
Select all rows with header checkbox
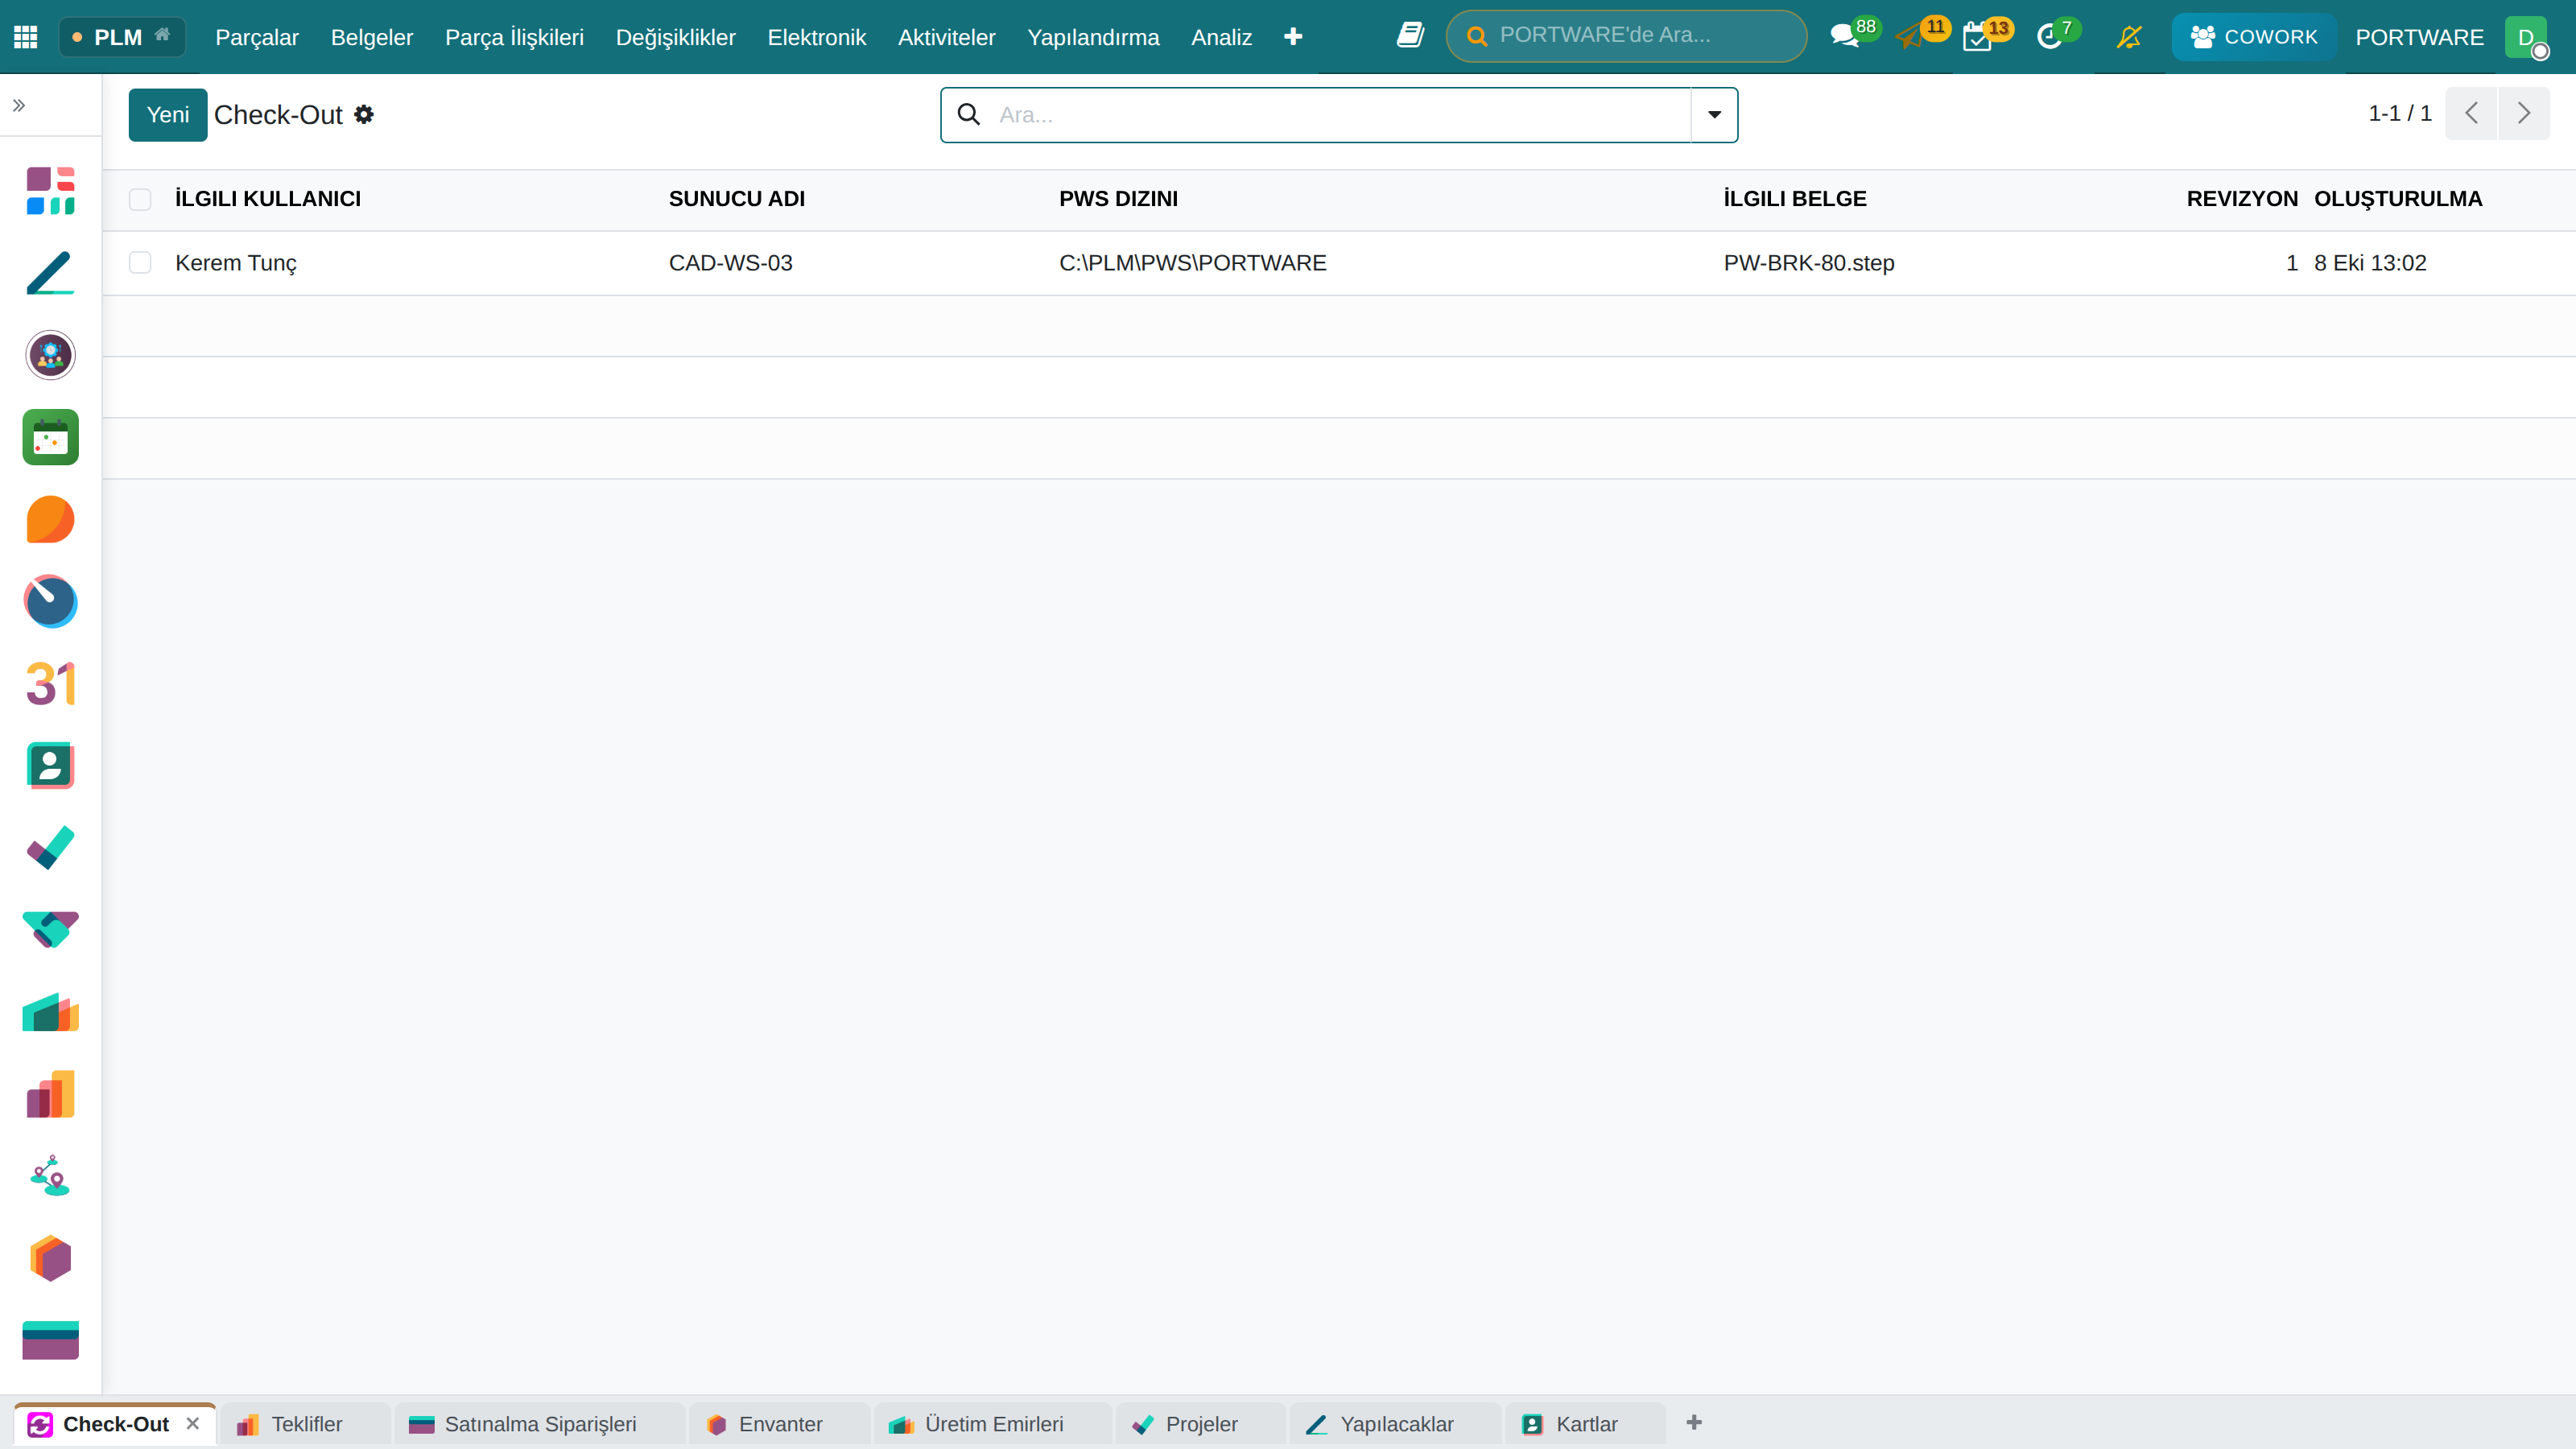click(x=140, y=199)
